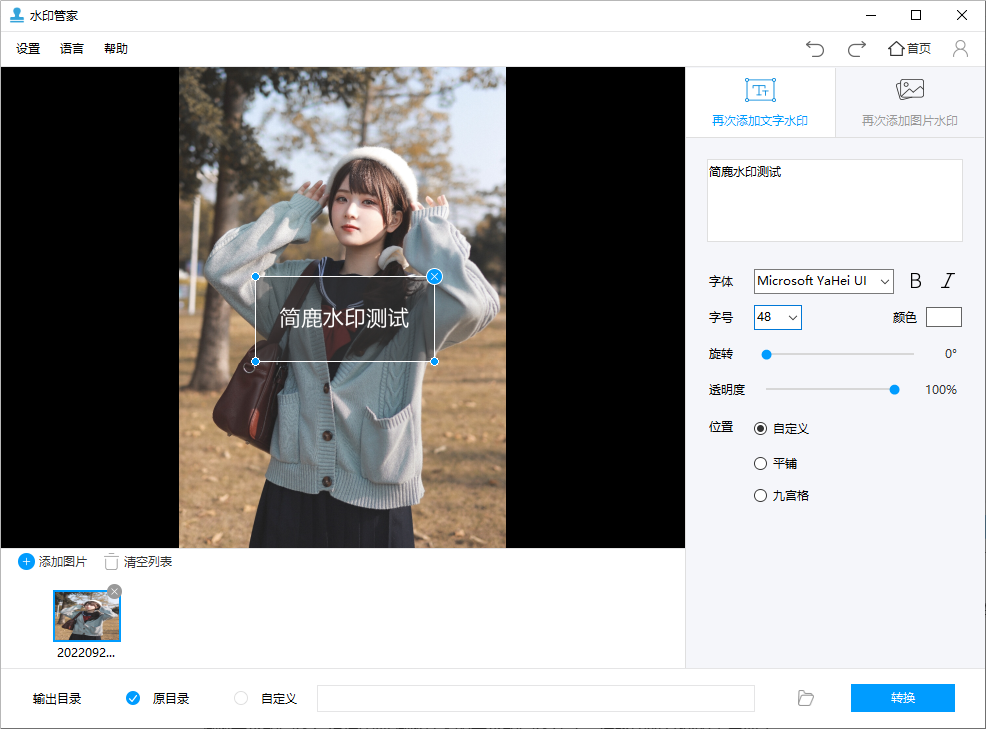
Task: Click the 透明度 opacity slider handle
Action: [x=894, y=390]
